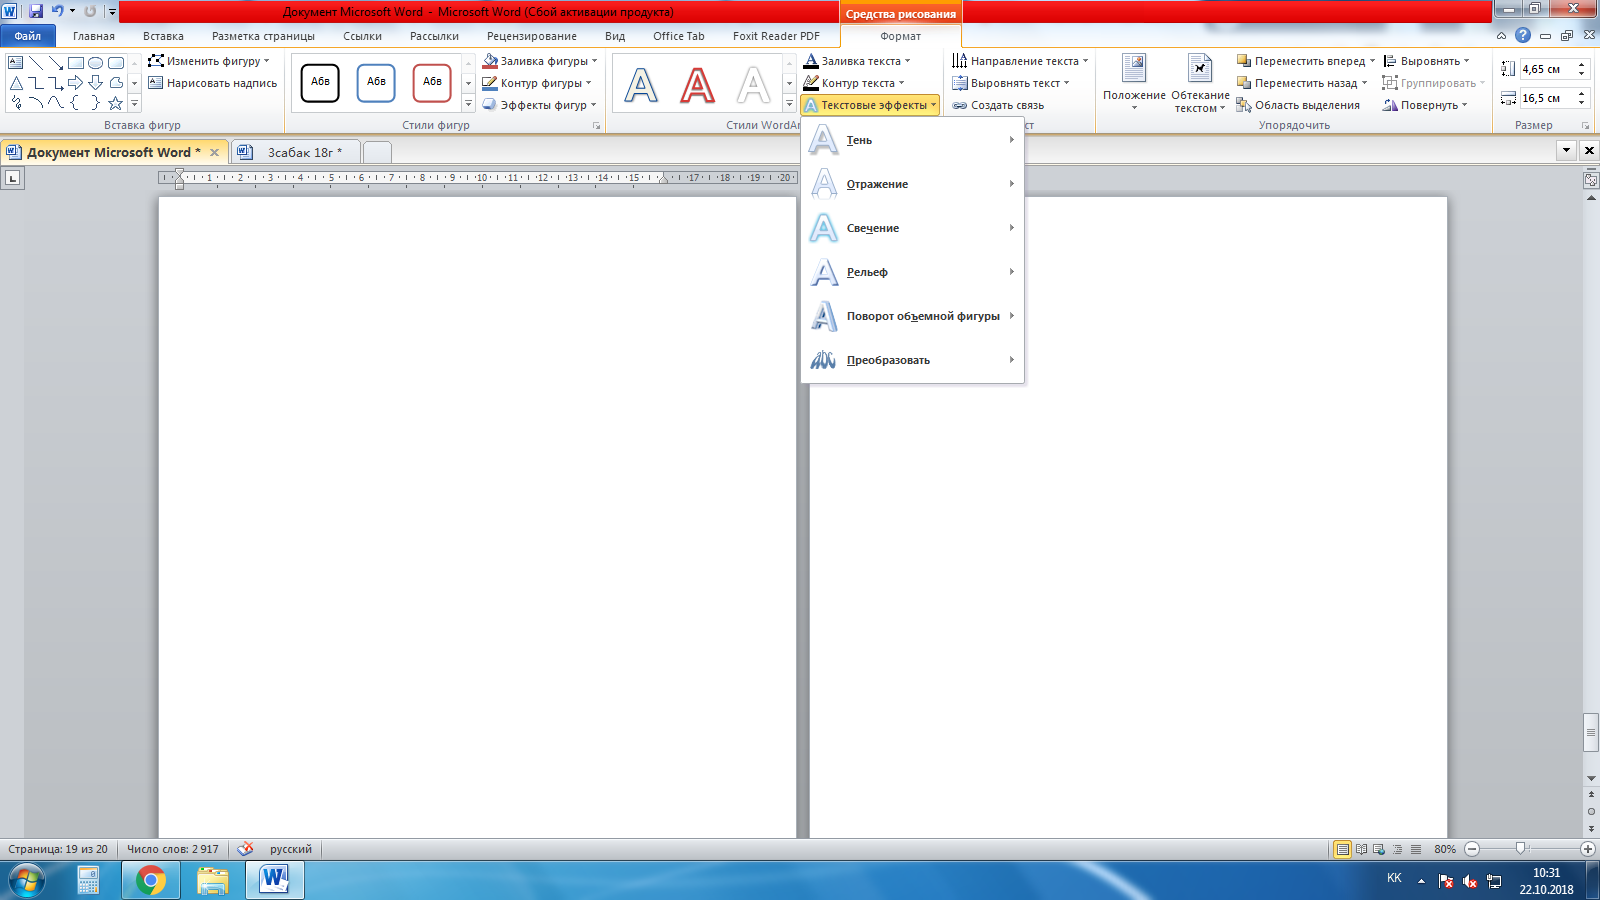Image resolution: width=1600 pixels, height=900 pixels.
Task: Save the document from the quick access toolbar
Action: 36,11
